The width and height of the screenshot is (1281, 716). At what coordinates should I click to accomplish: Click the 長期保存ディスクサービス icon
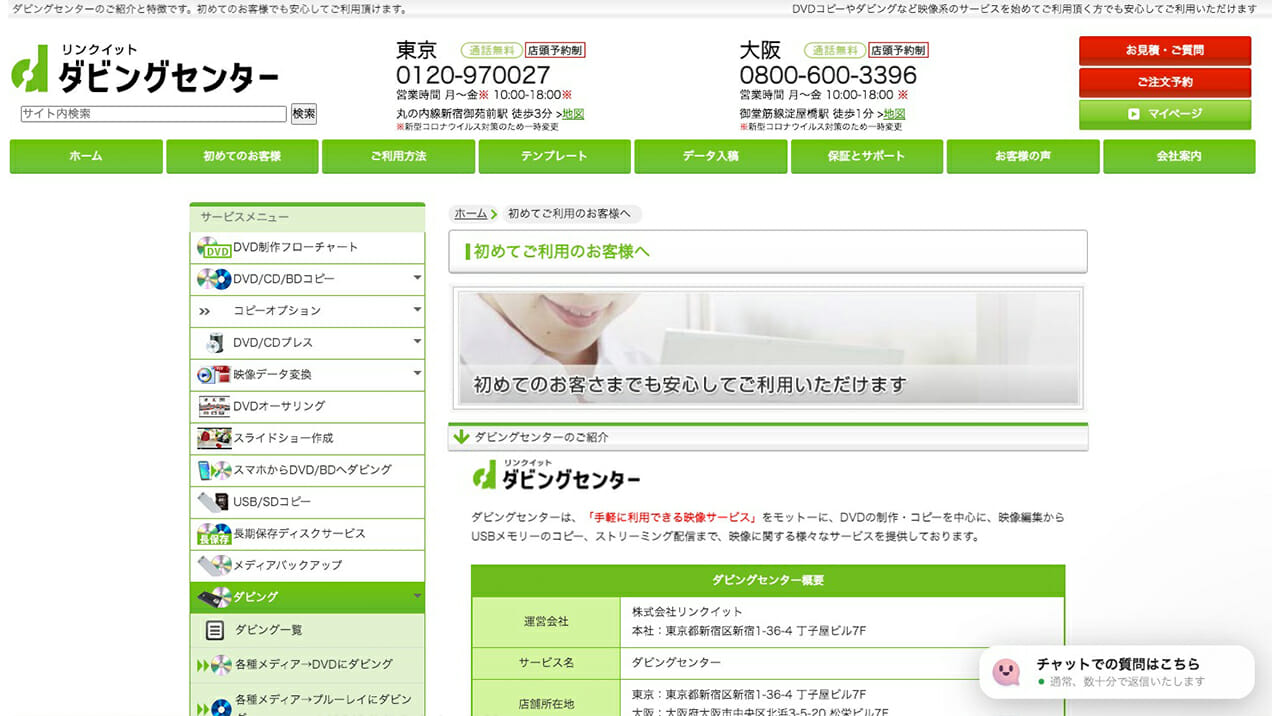(x=213, y=533)
